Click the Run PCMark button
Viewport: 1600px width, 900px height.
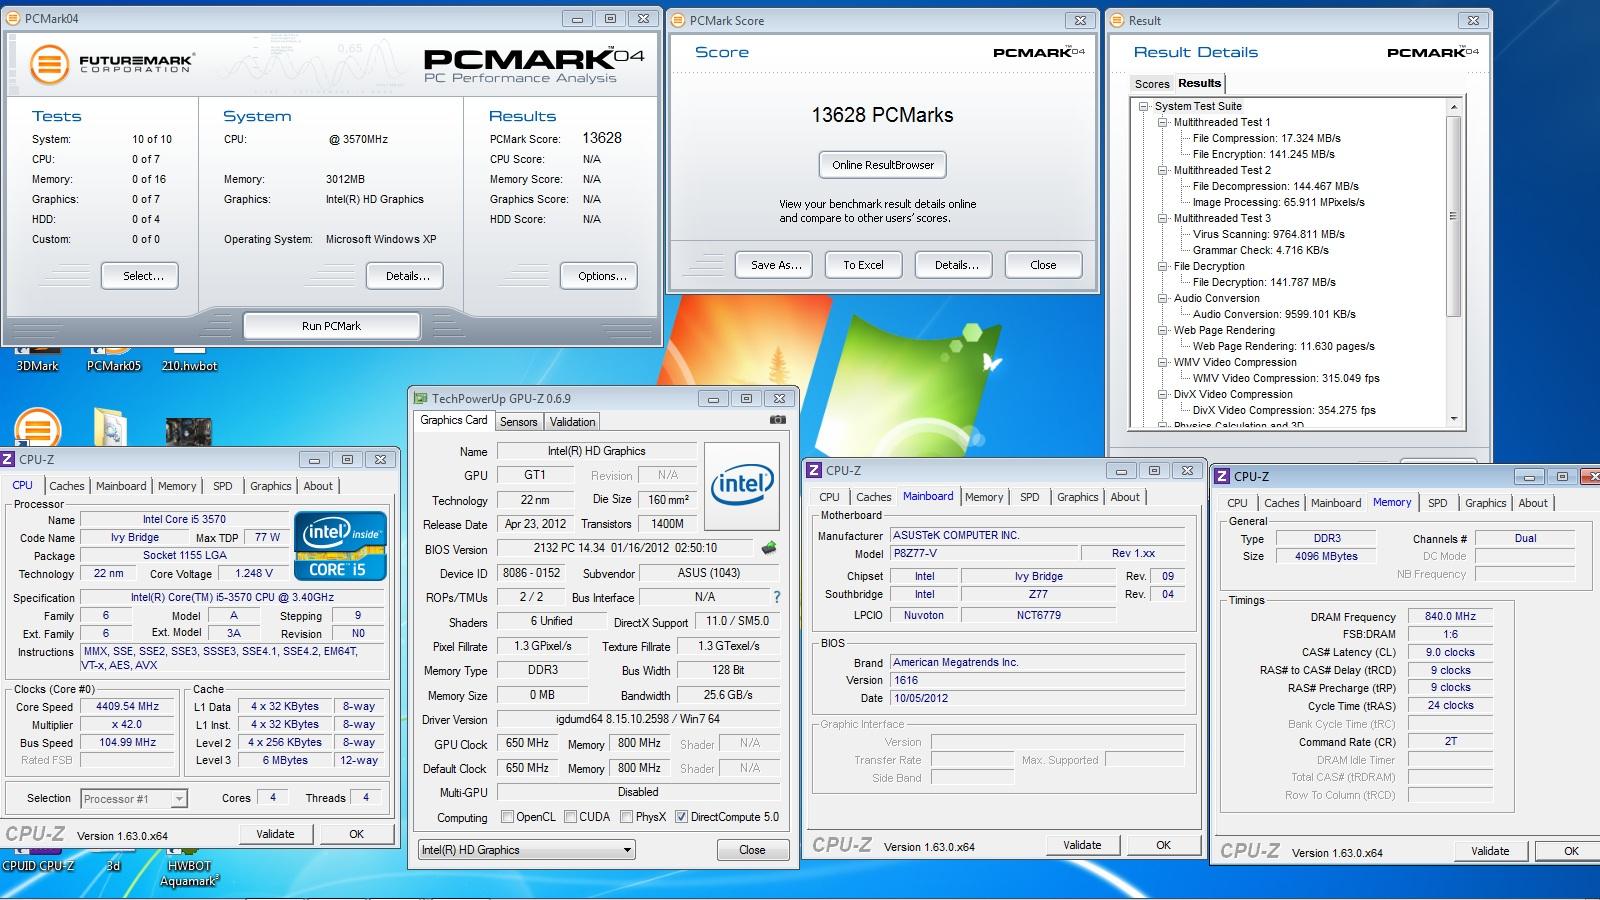pyautogui.click(x=332, y=326)
